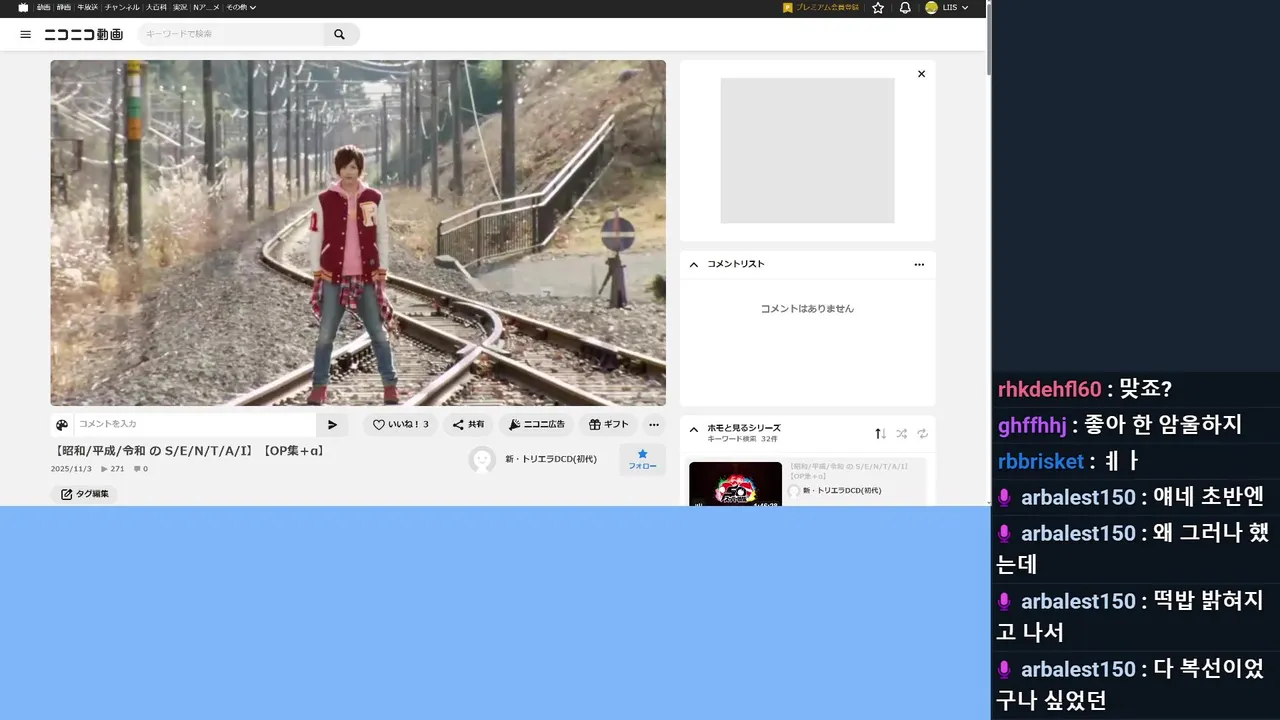Click the video title 【OP集+α】
1280x720 pixels.
point(190,451)
